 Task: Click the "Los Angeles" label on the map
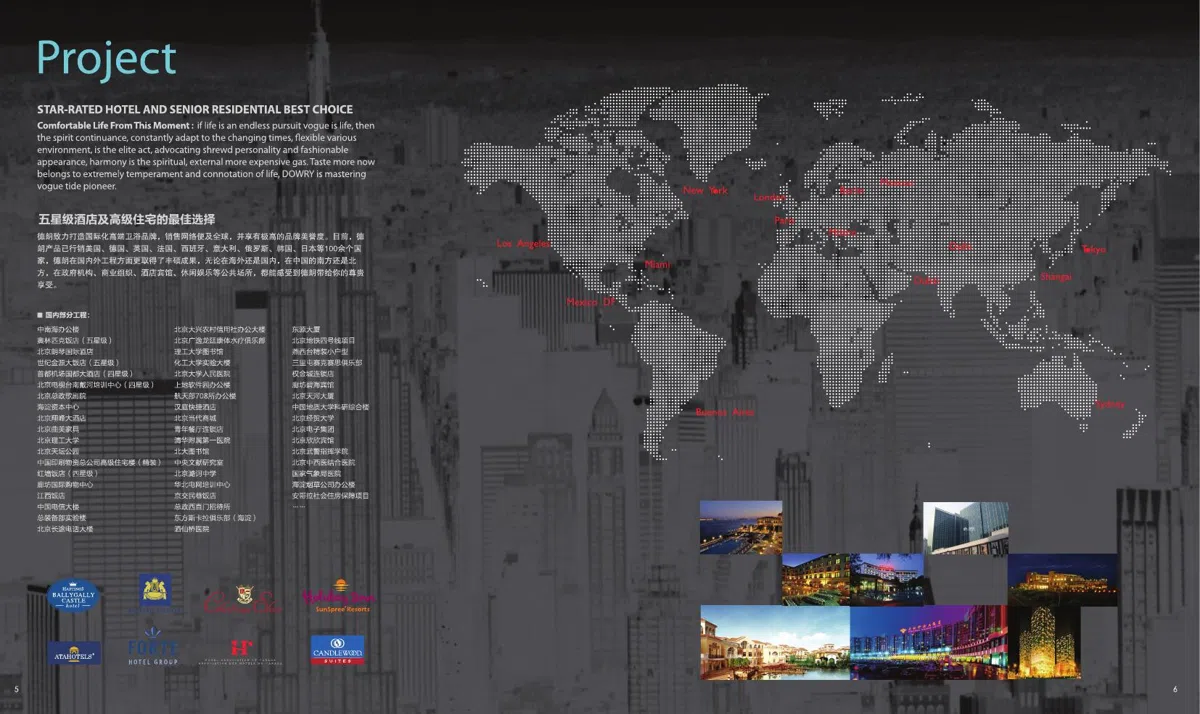(x=524, y=244)
